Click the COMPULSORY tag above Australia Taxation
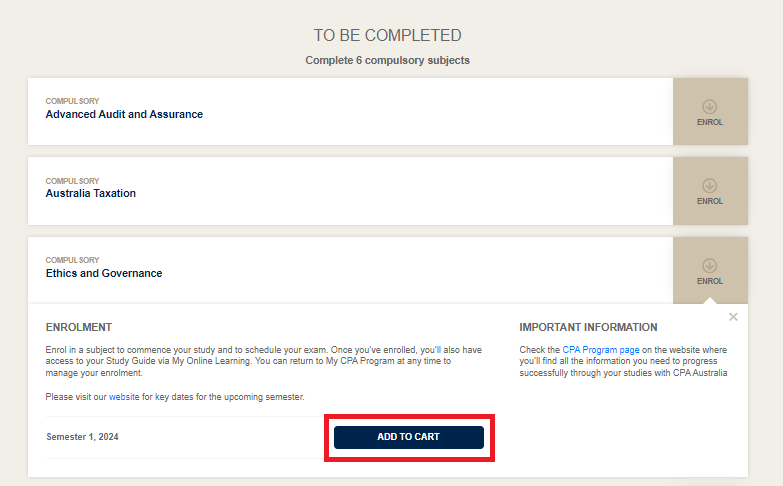The image size is (783, 486). (72, 181)
